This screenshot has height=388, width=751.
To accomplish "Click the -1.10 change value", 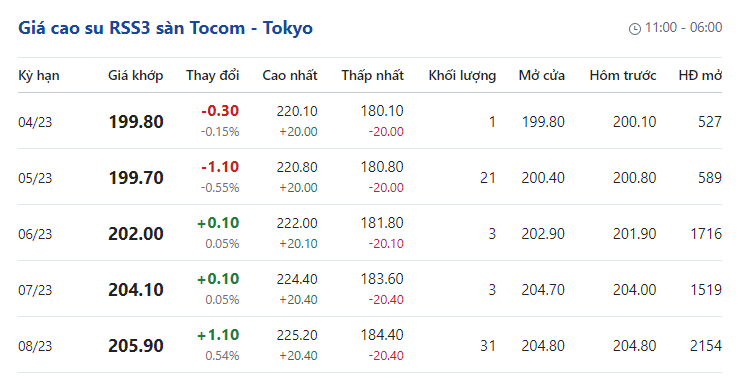I will [x=220, y=167].
